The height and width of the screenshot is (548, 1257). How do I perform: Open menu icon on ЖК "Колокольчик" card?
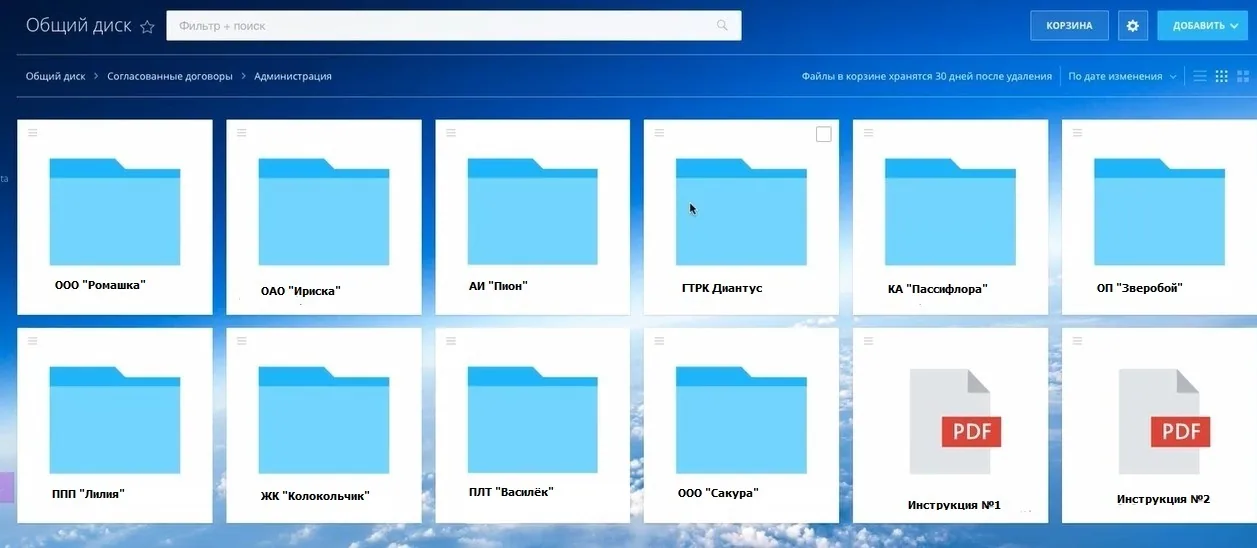(242, 341)
